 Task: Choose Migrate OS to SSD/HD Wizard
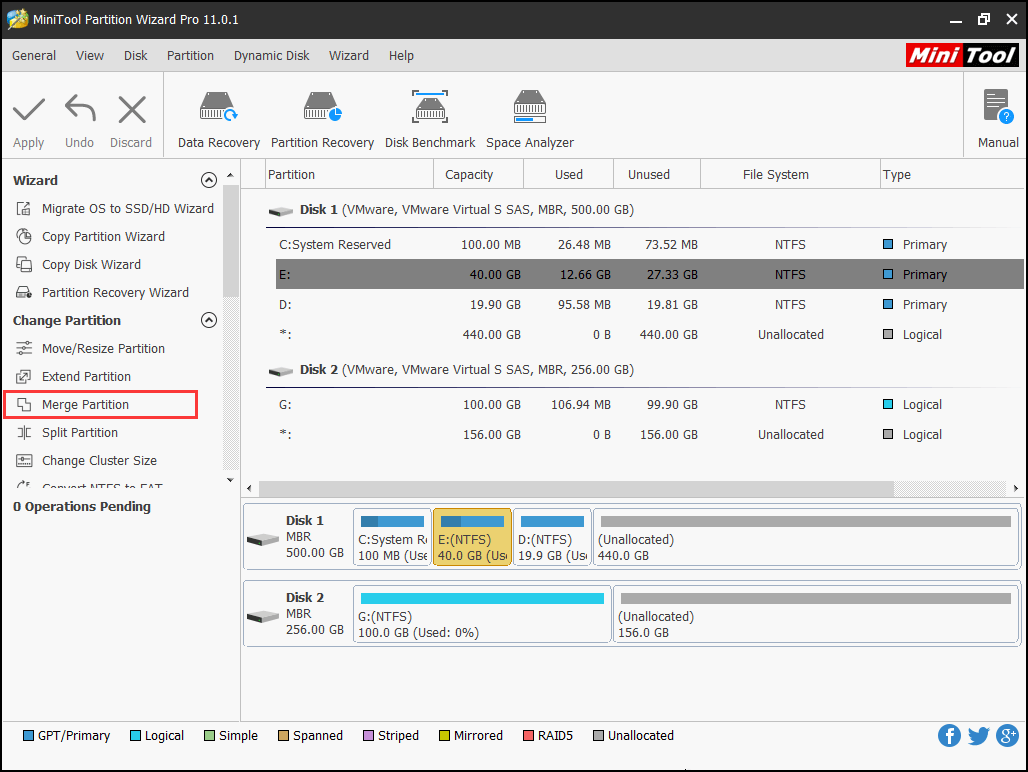(127, 209)
